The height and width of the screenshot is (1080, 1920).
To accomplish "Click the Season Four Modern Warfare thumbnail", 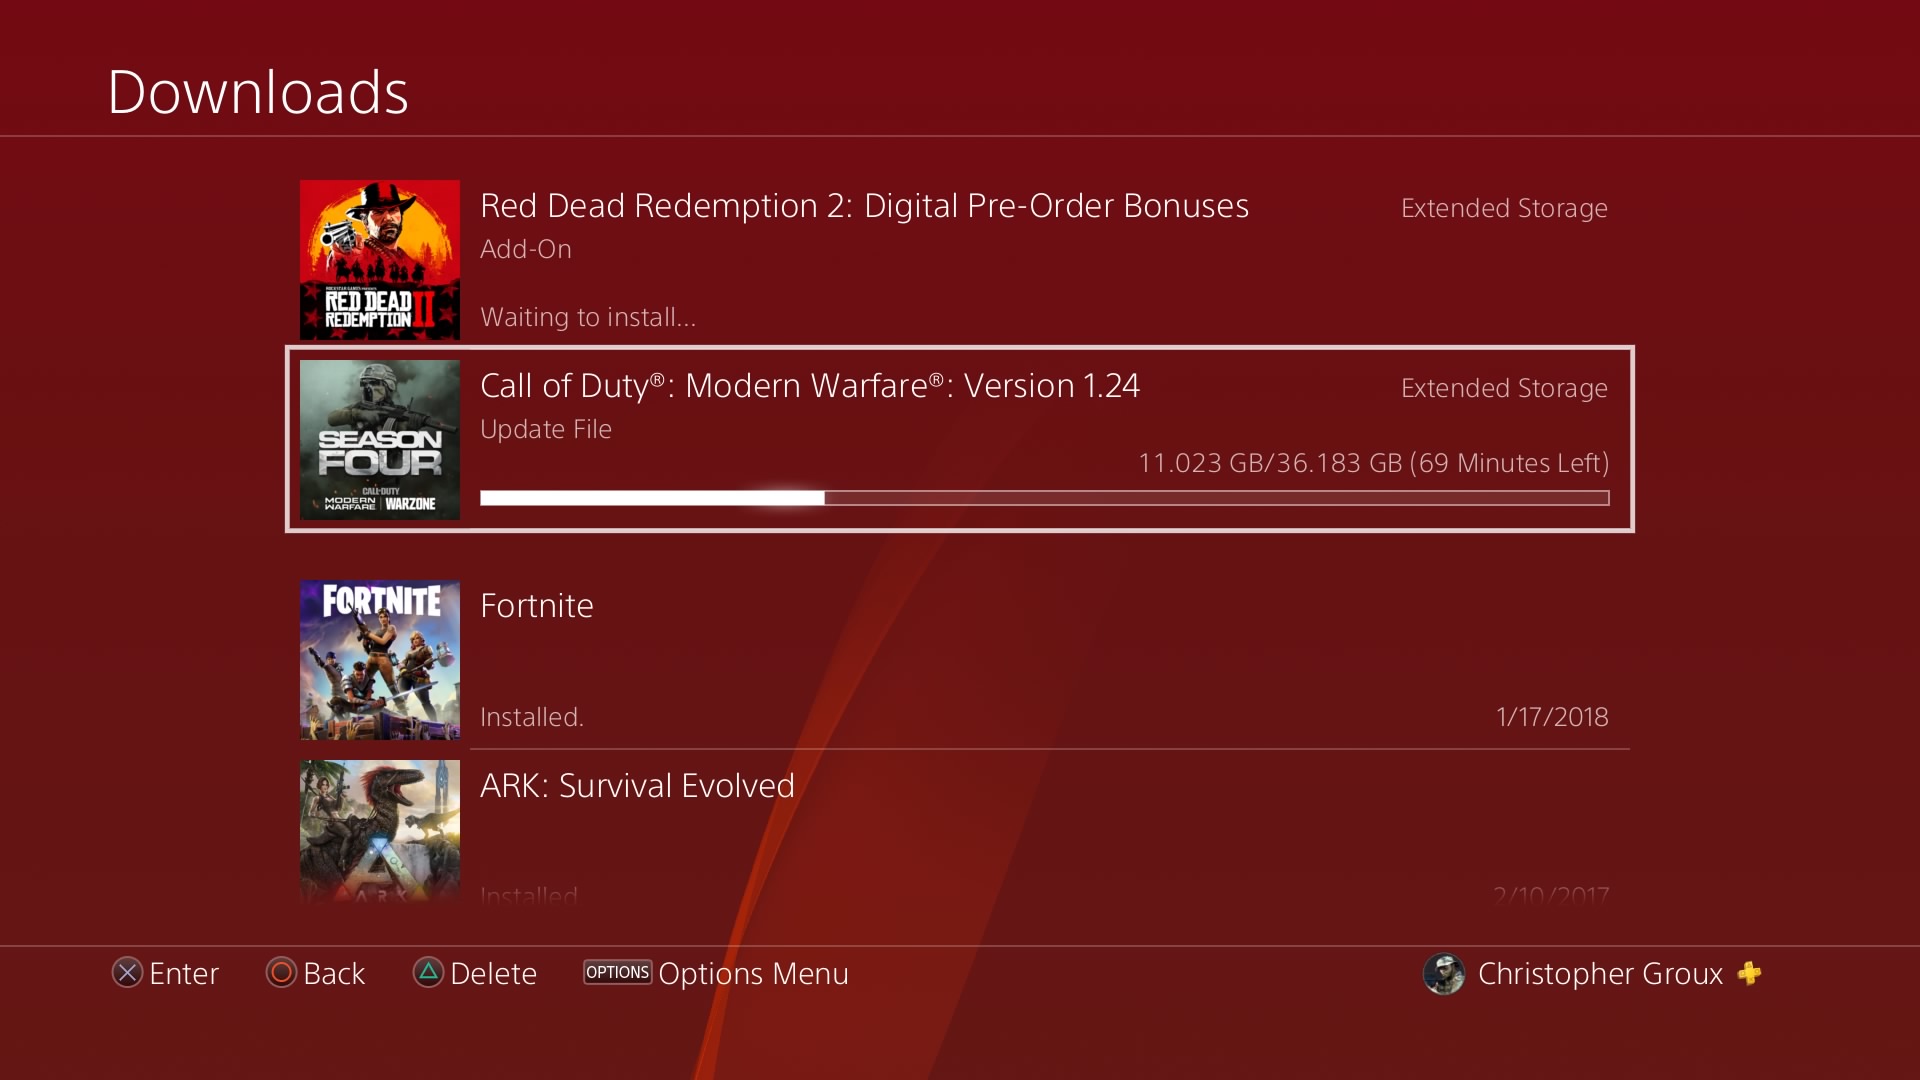I will (380, 439).
